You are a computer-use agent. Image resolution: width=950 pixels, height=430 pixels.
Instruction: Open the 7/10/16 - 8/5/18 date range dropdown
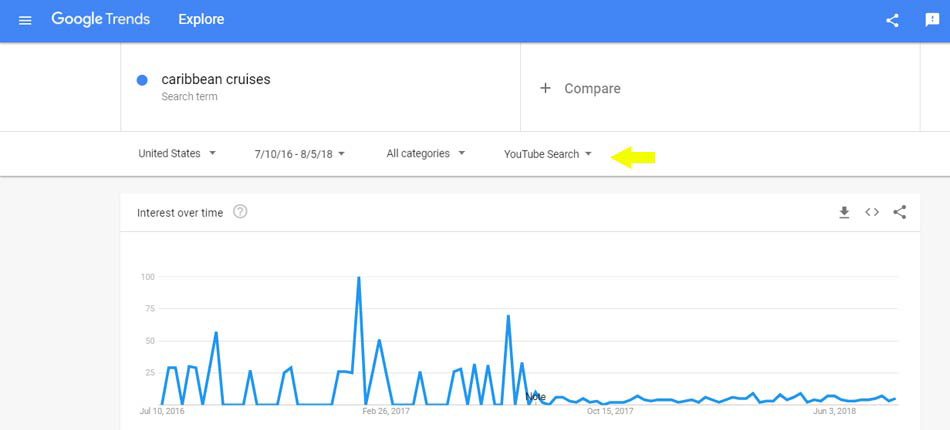[299, 154]
